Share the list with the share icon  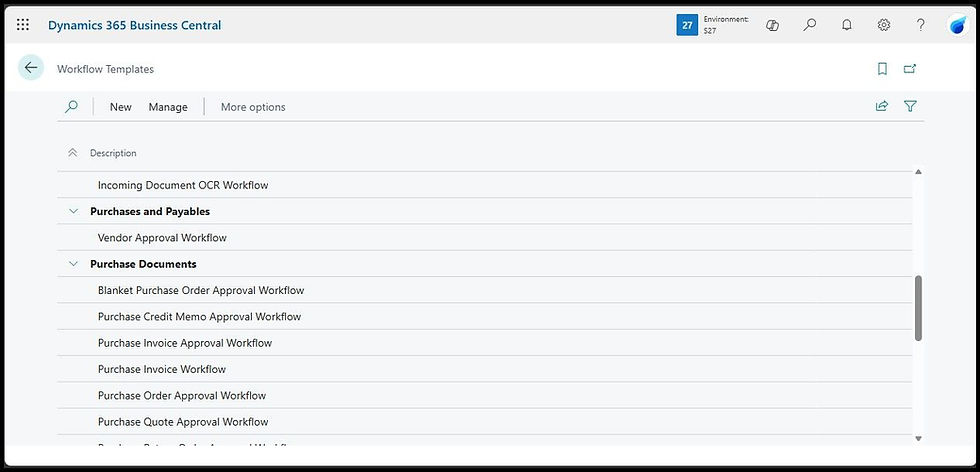click(882, 106)
